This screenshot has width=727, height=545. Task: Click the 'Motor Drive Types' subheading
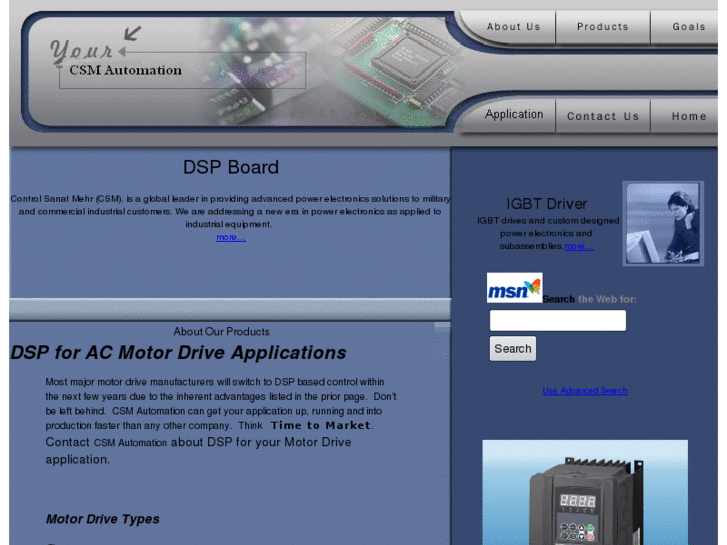coord(102,519)
